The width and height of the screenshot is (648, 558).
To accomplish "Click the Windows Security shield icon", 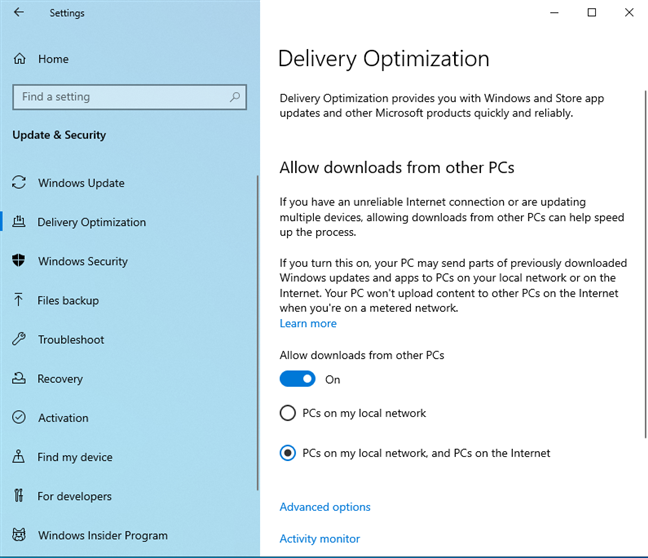I will [19, 260].
